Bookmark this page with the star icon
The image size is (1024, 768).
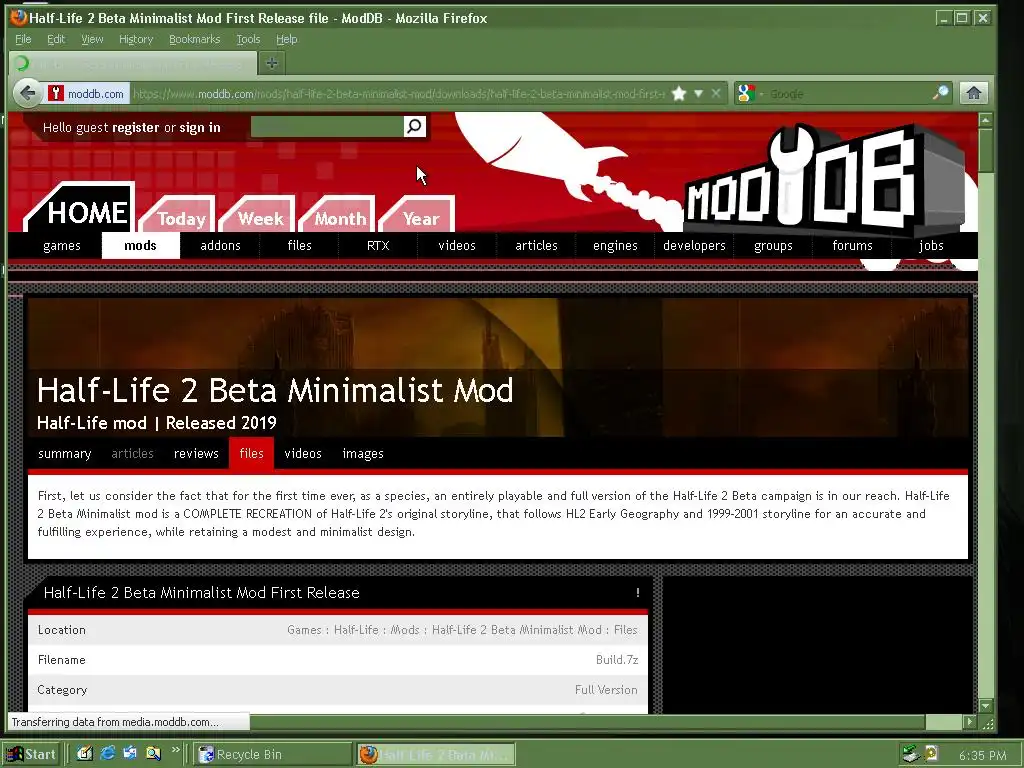[x=679, y=93]
